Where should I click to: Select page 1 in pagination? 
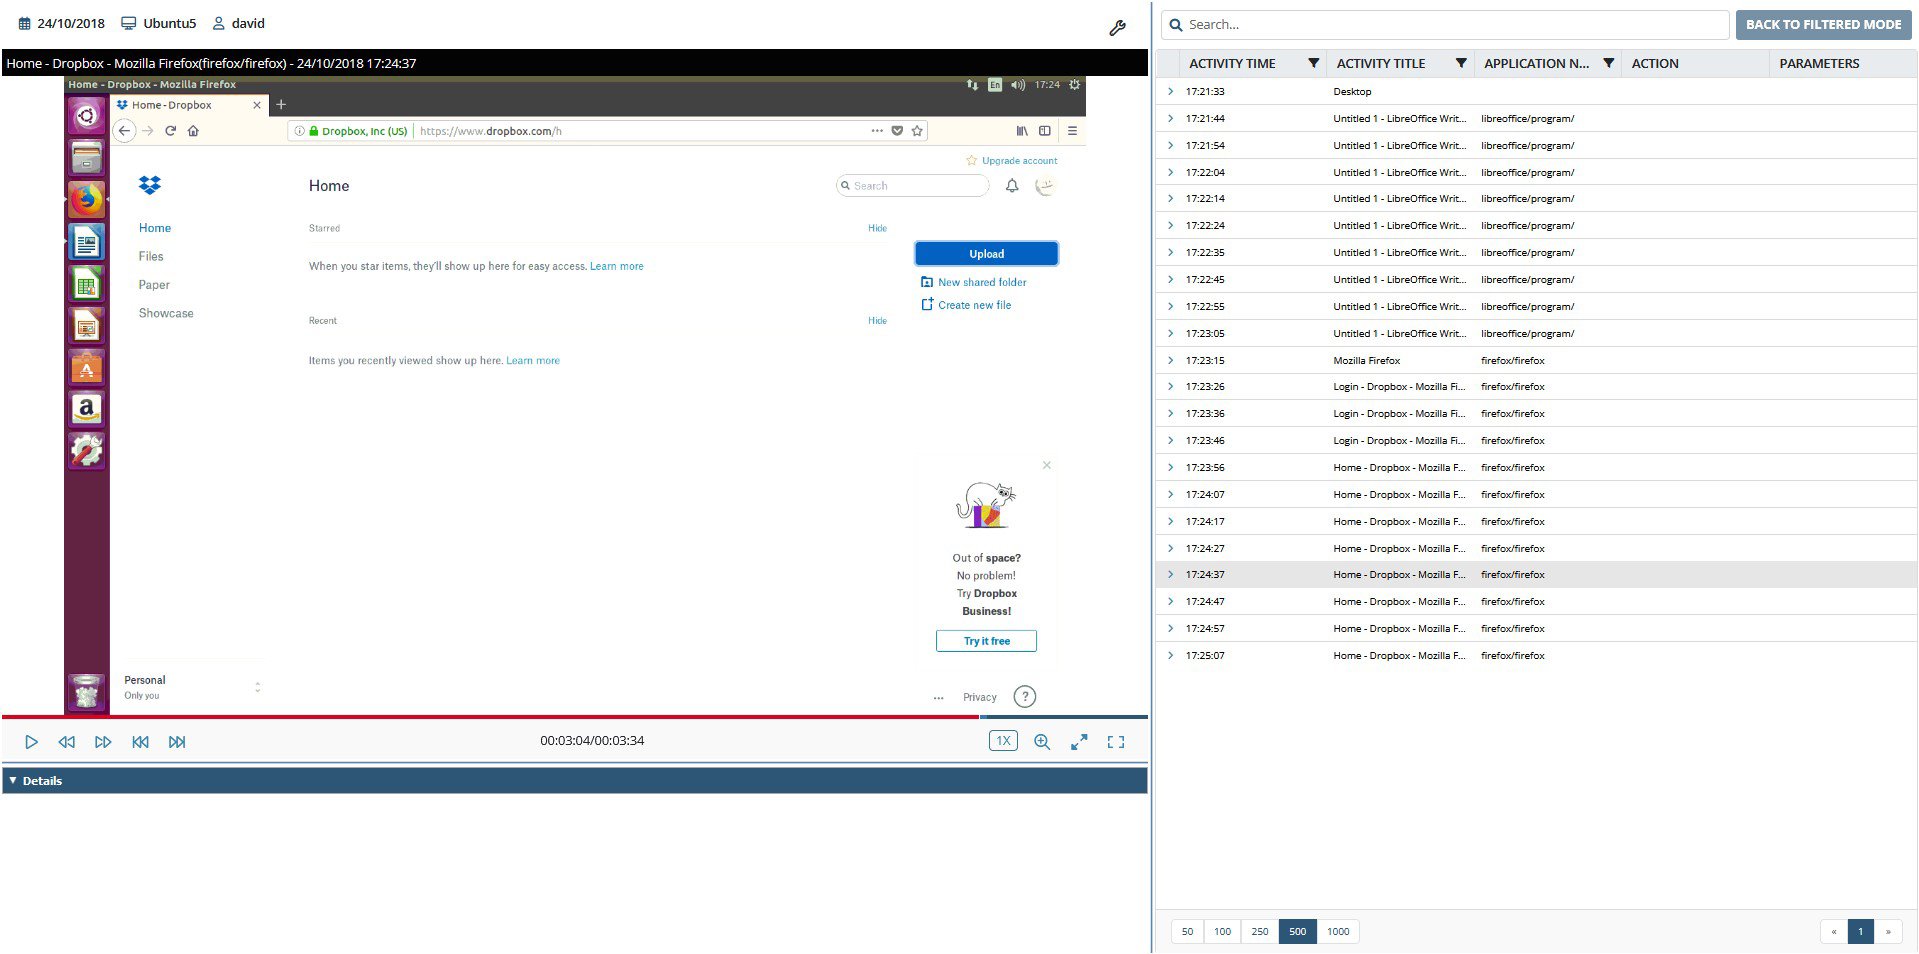coord(1861,931)
